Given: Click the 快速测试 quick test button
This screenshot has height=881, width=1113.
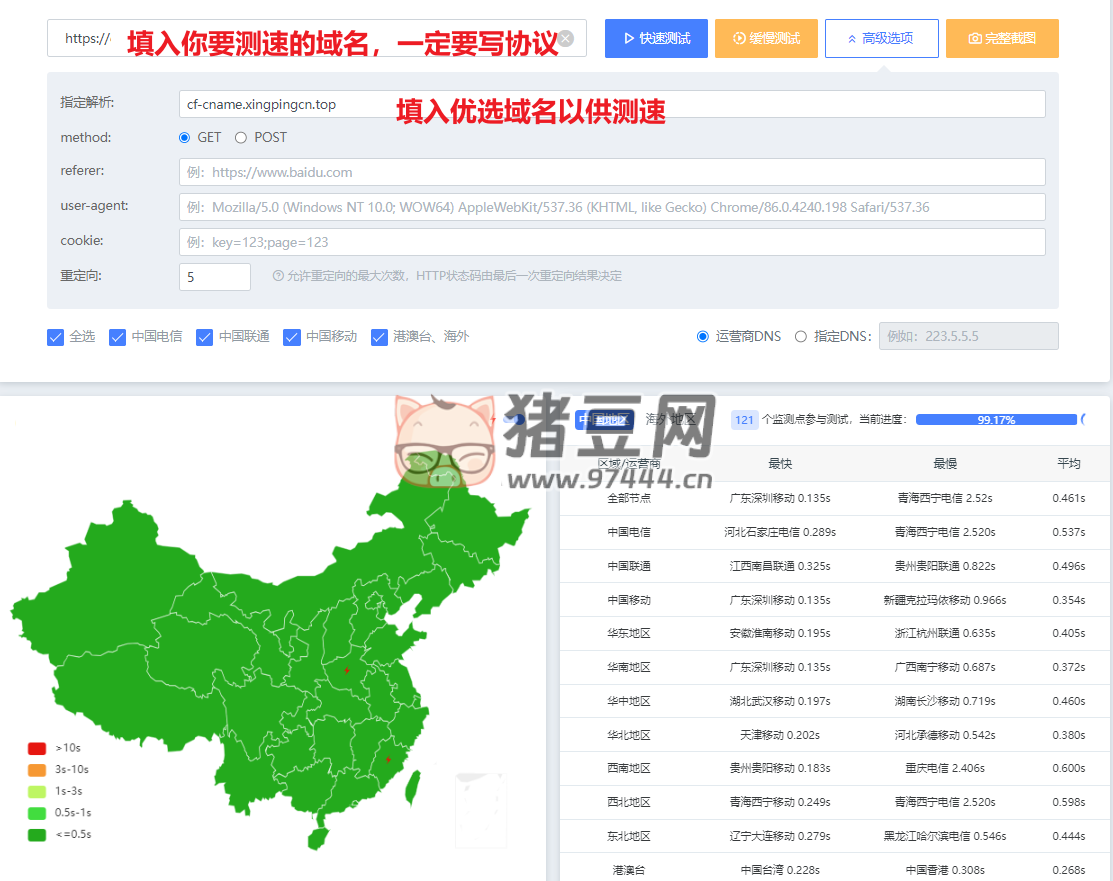Looking at the screenshot, I should tap(656, 39).
